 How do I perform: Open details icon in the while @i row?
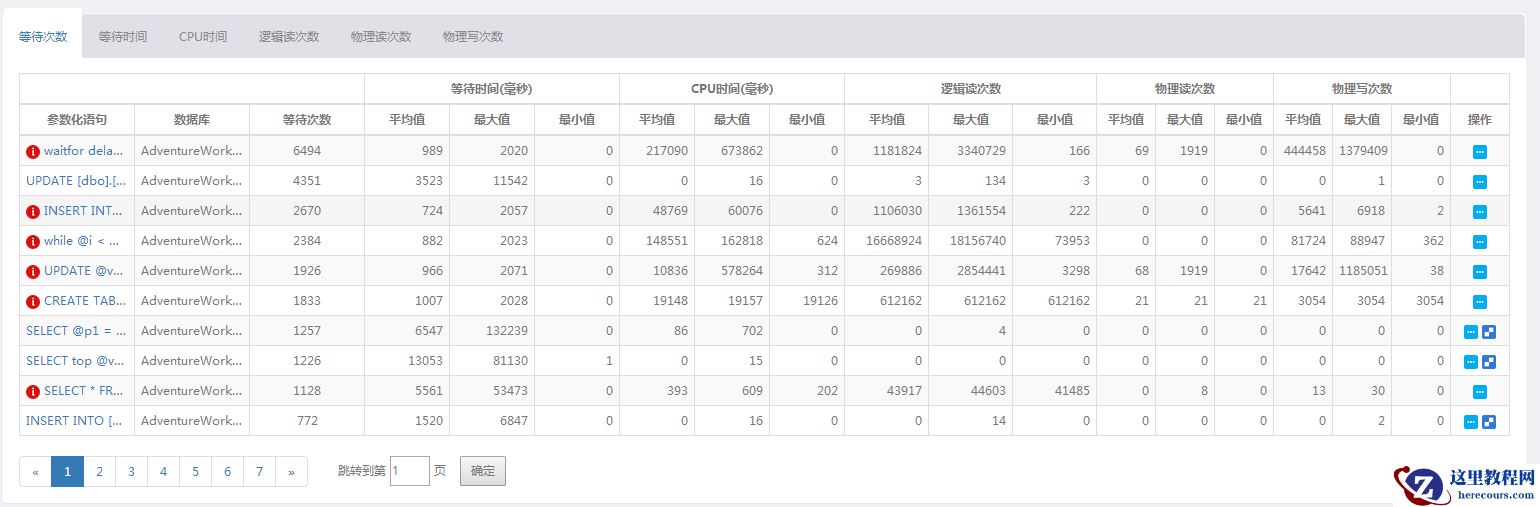tap(1480, 242)
